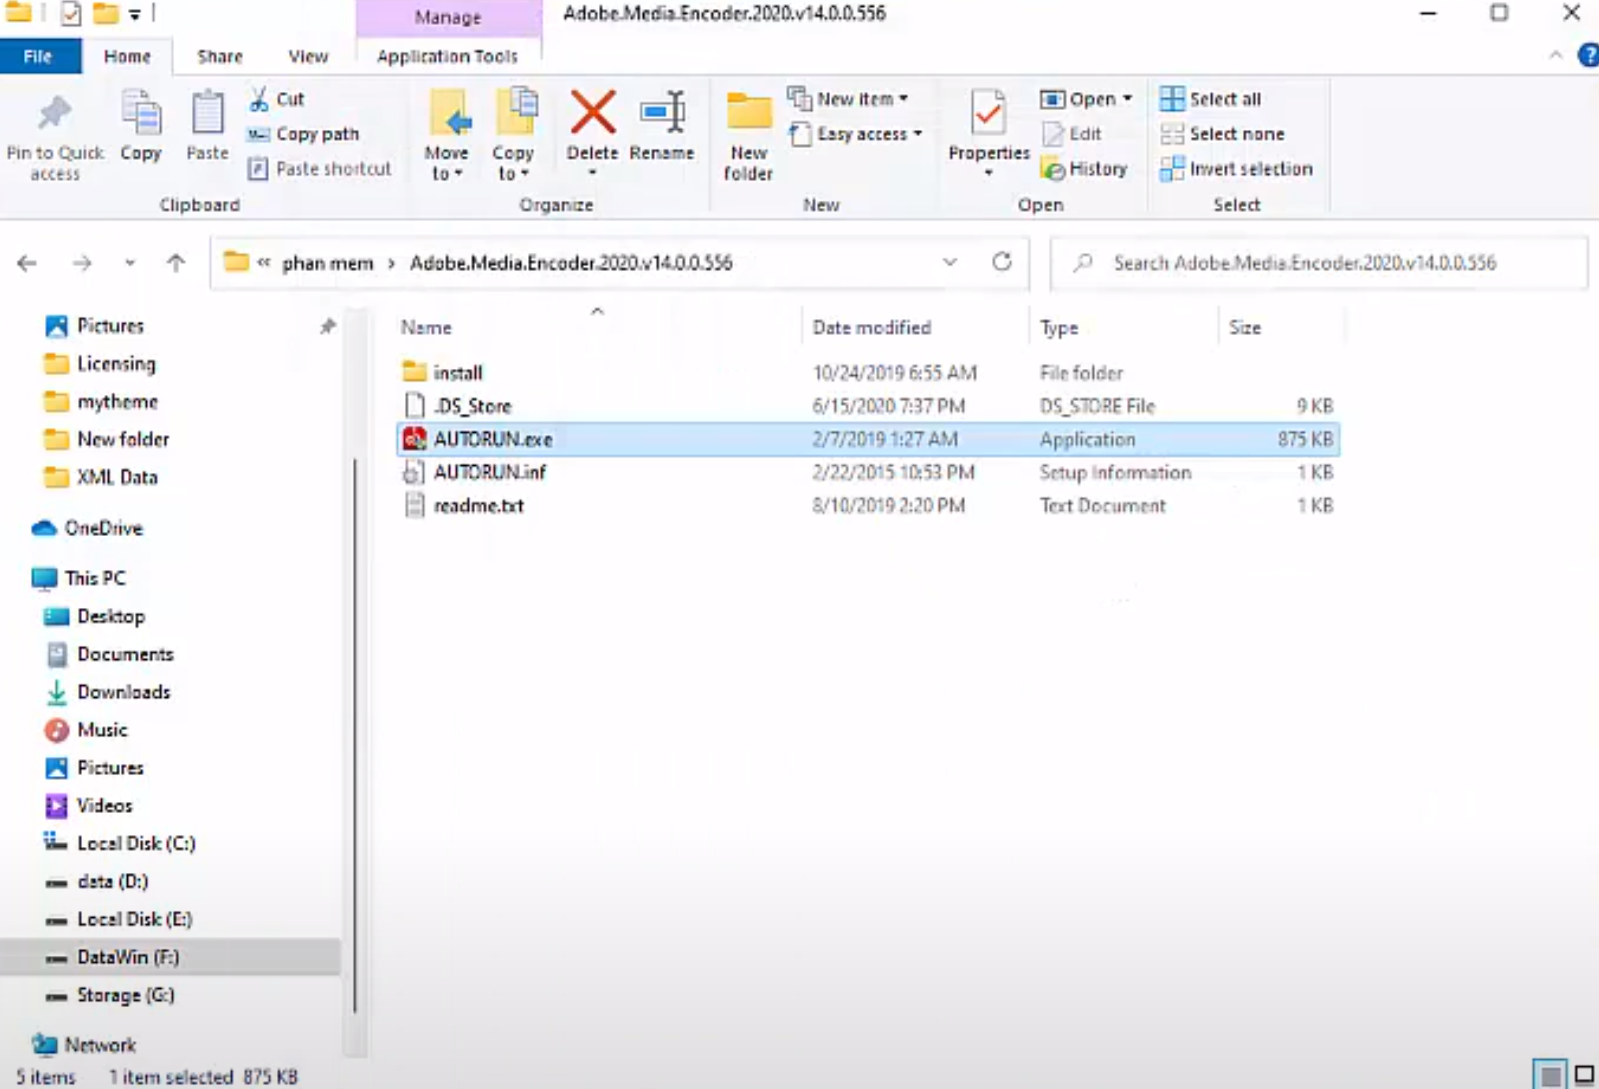This screenshot has width=1599, height=1089.
Task: Select DataWin (F:) drive in the sidebar
Action: (x=170, y=957)
